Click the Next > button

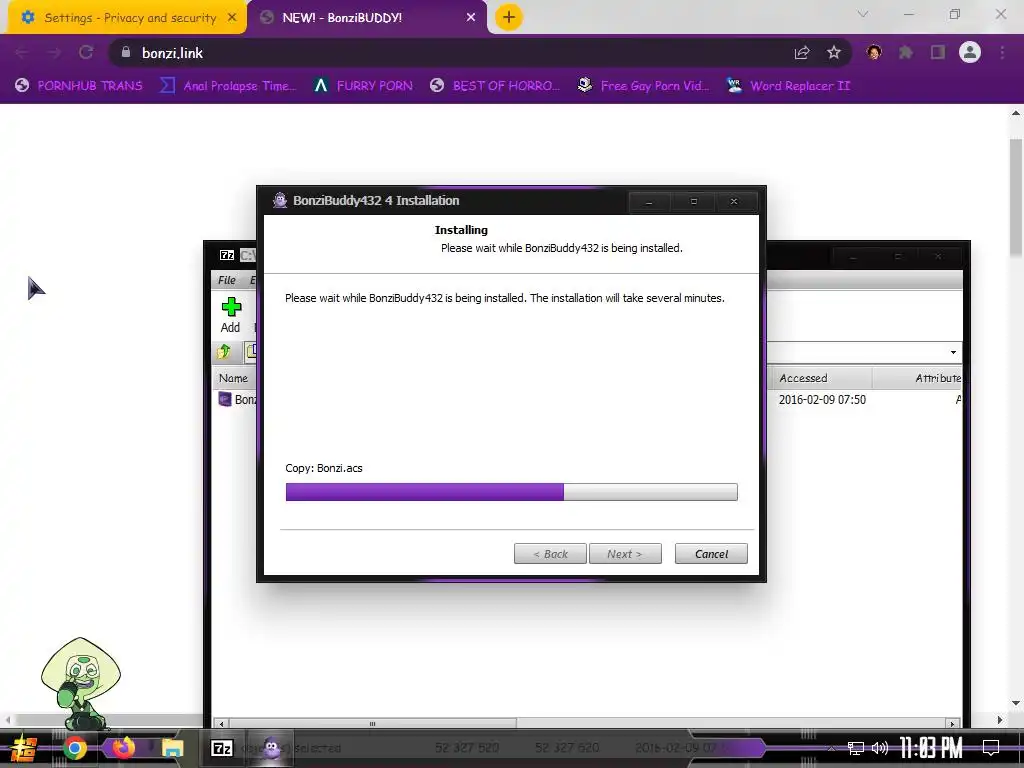tap(625, 554)
